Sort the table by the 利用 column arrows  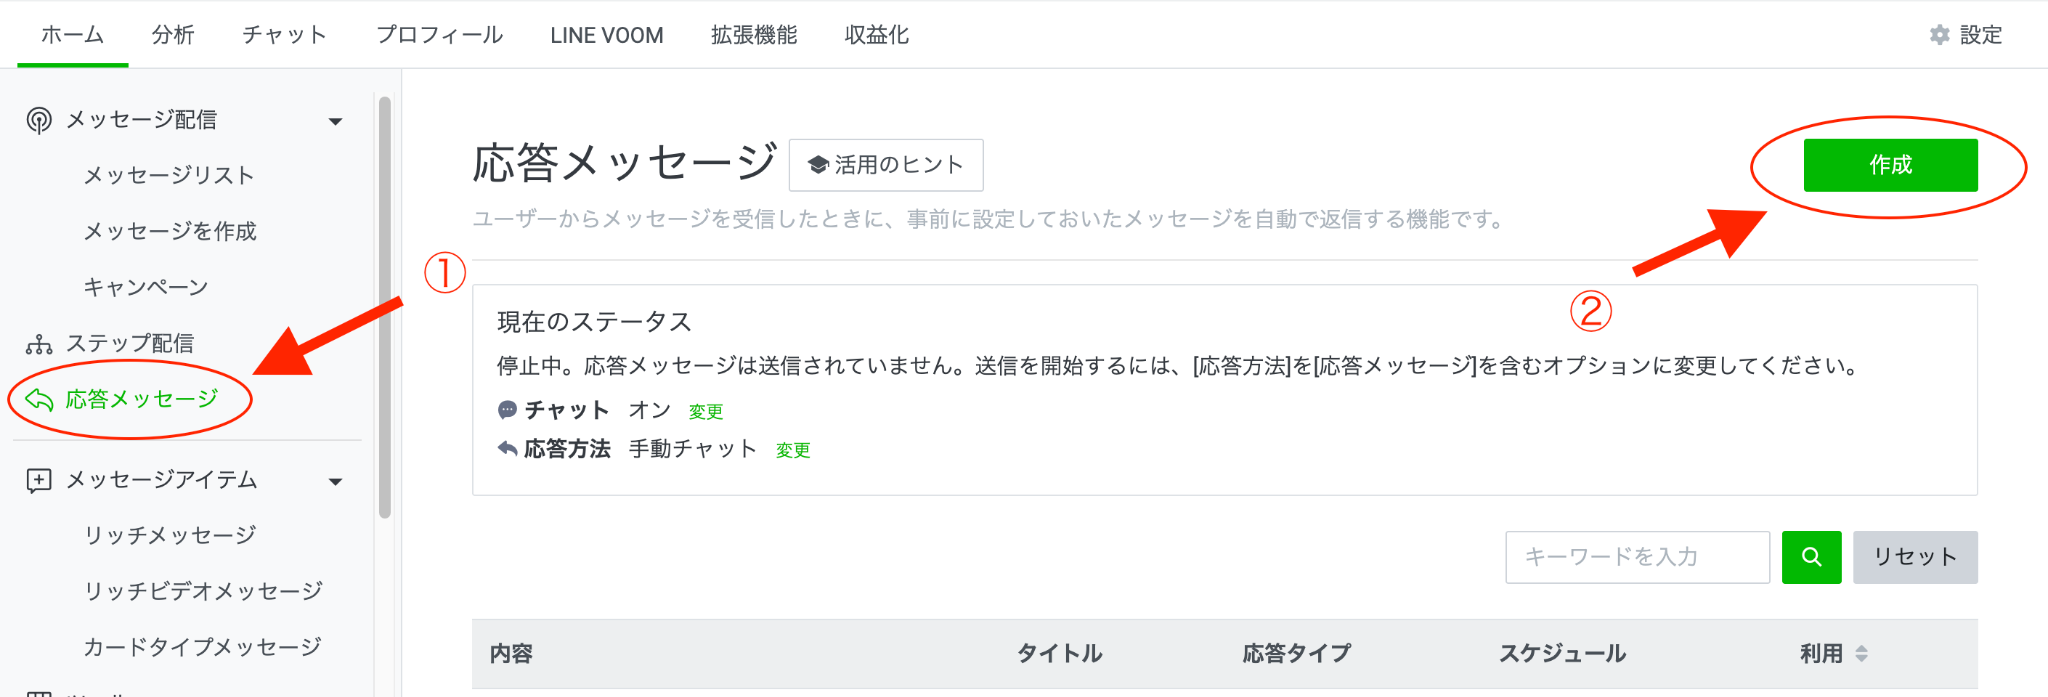pyautogui.click(x=1861, y=653)
